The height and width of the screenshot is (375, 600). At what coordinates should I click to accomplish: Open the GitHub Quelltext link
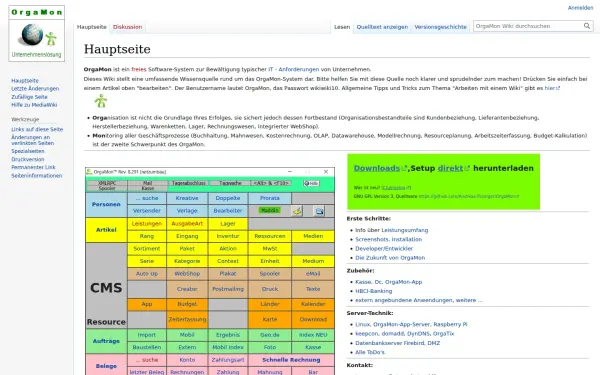(x=469, y=196)
